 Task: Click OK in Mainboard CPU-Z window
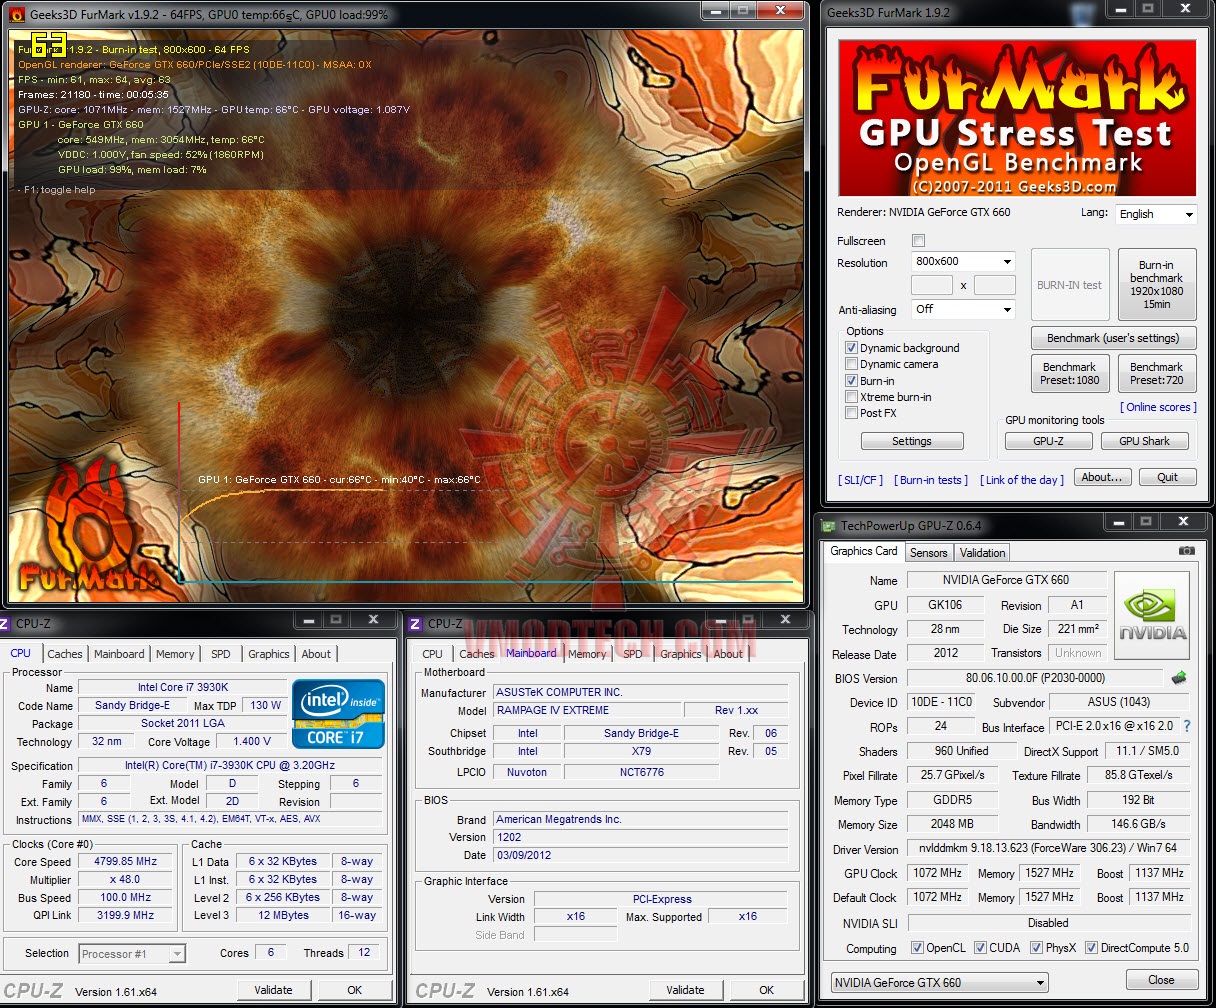(x=766, y=990)
